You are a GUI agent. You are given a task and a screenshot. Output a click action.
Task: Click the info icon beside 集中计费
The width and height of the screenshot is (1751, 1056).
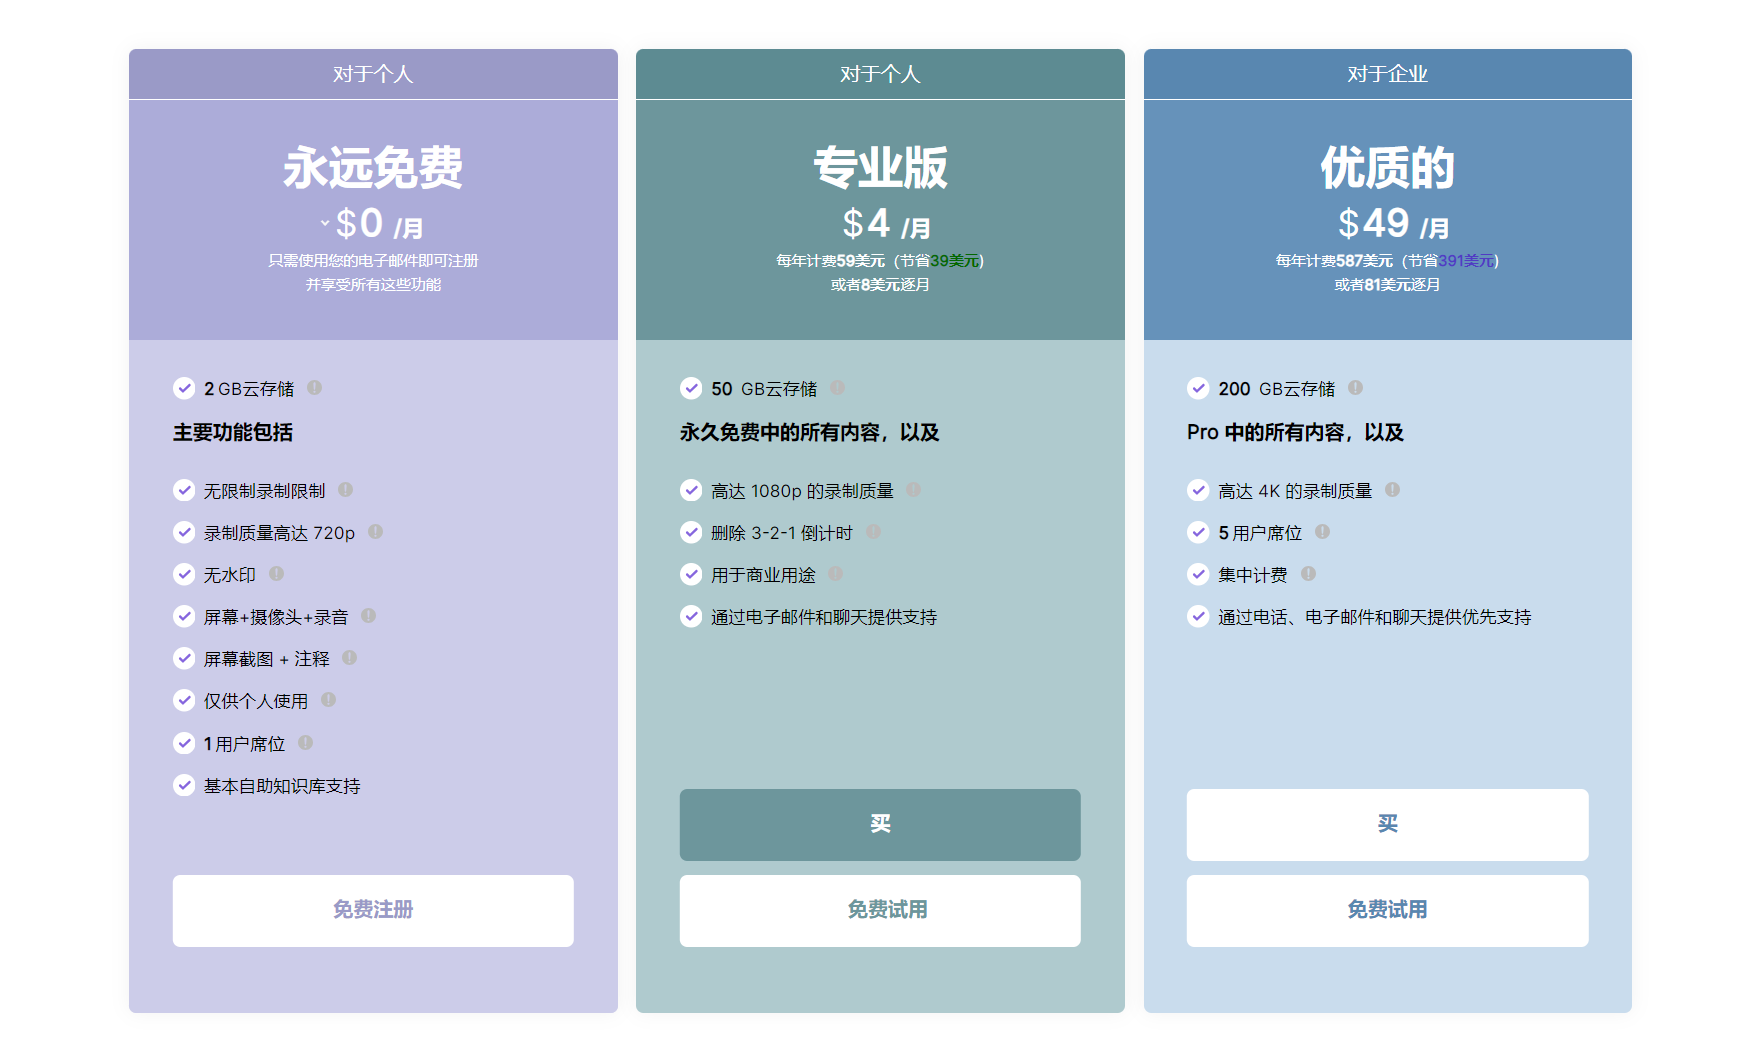[x=1310, y=574]
